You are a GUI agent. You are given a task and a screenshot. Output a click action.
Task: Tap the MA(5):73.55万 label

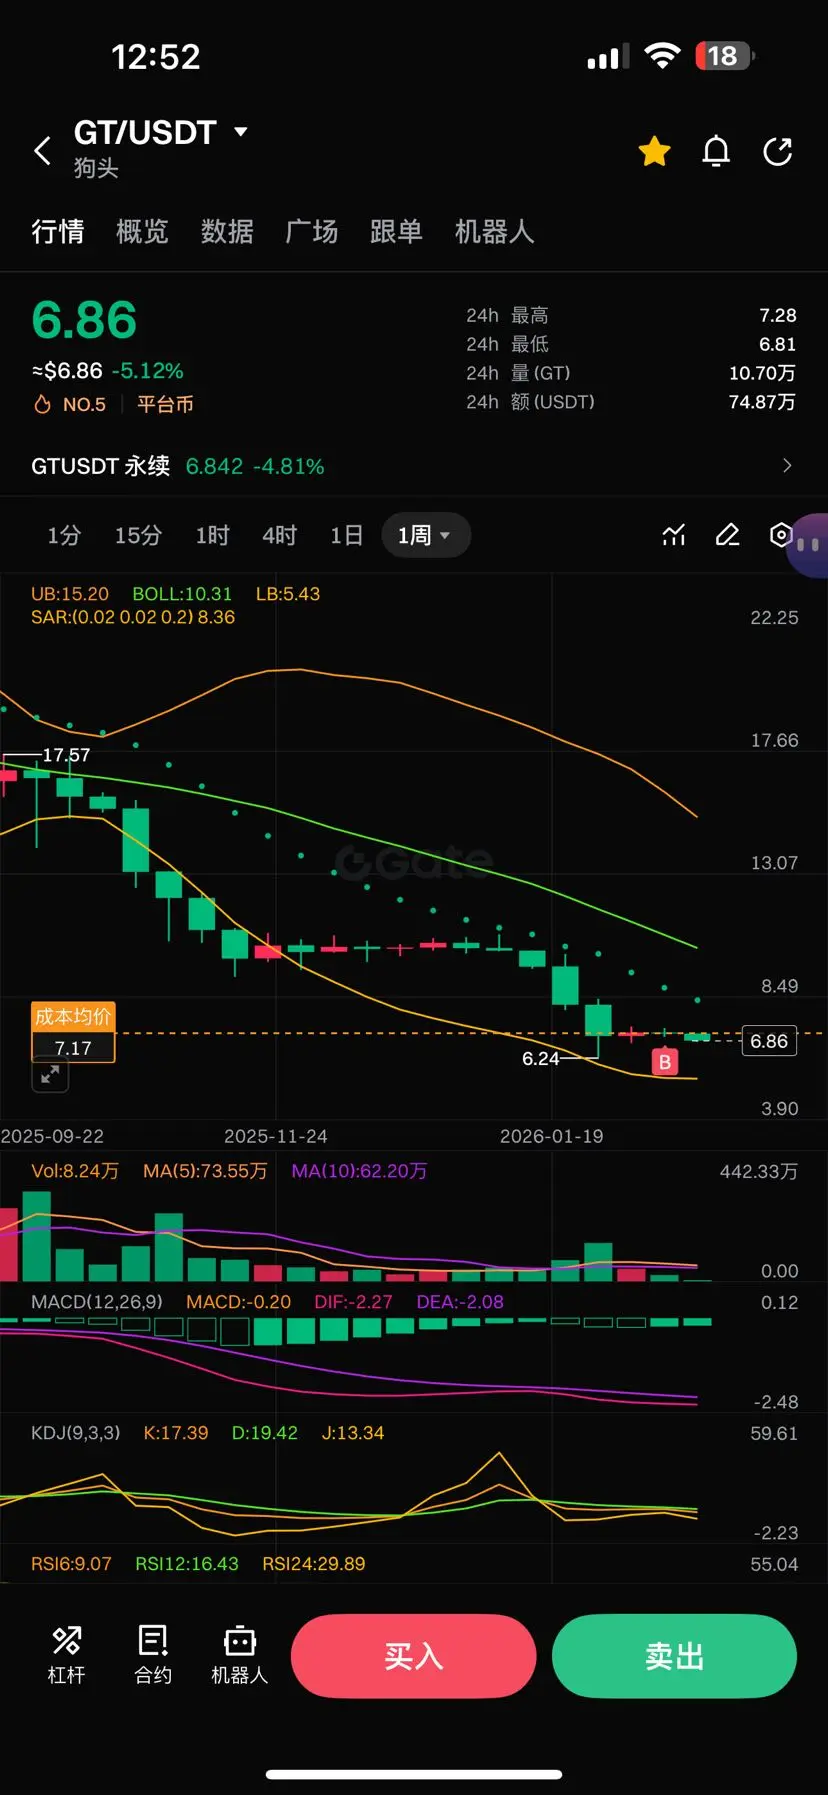point(205,1171)
